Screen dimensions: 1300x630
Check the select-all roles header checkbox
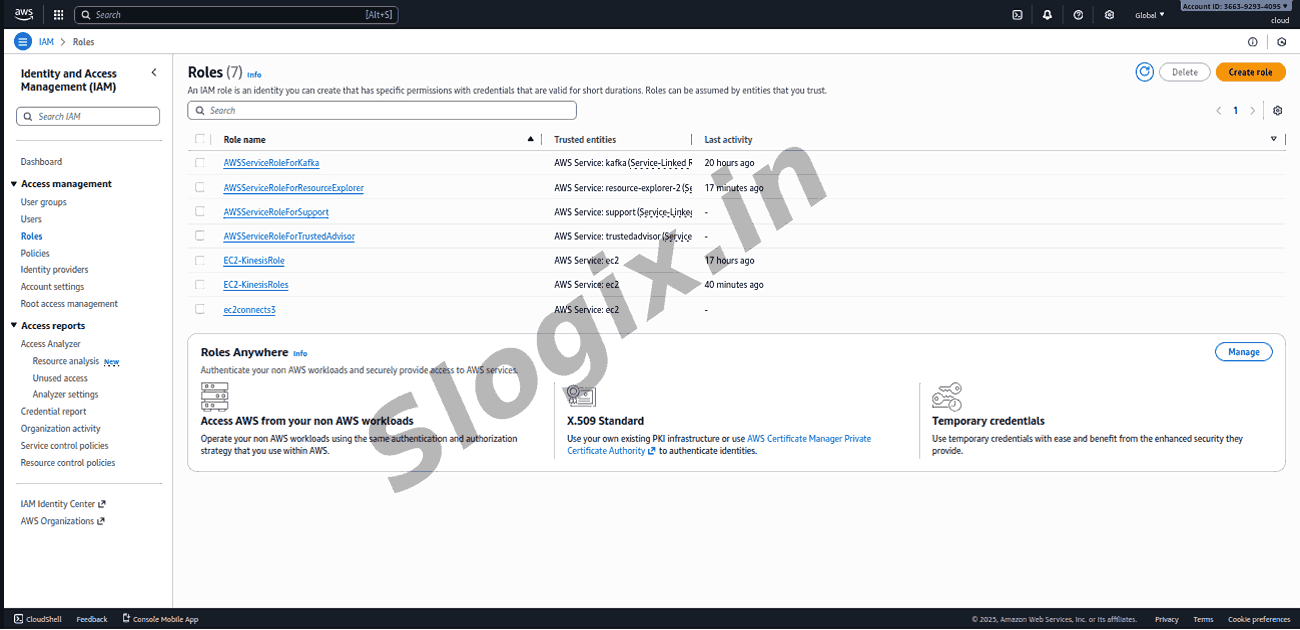click(200, 139)
